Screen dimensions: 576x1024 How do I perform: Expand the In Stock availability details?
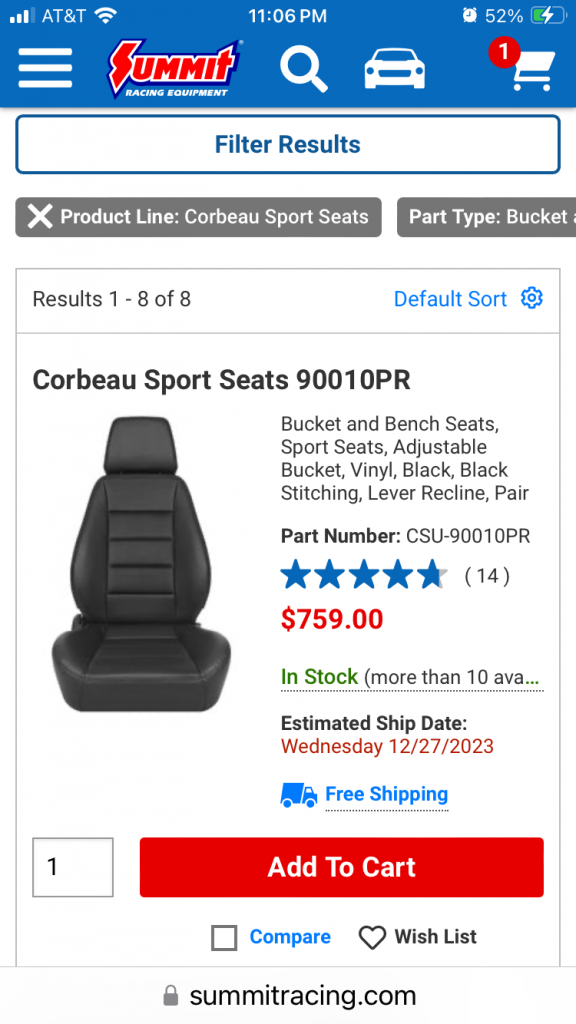click(x=412, y=677)
